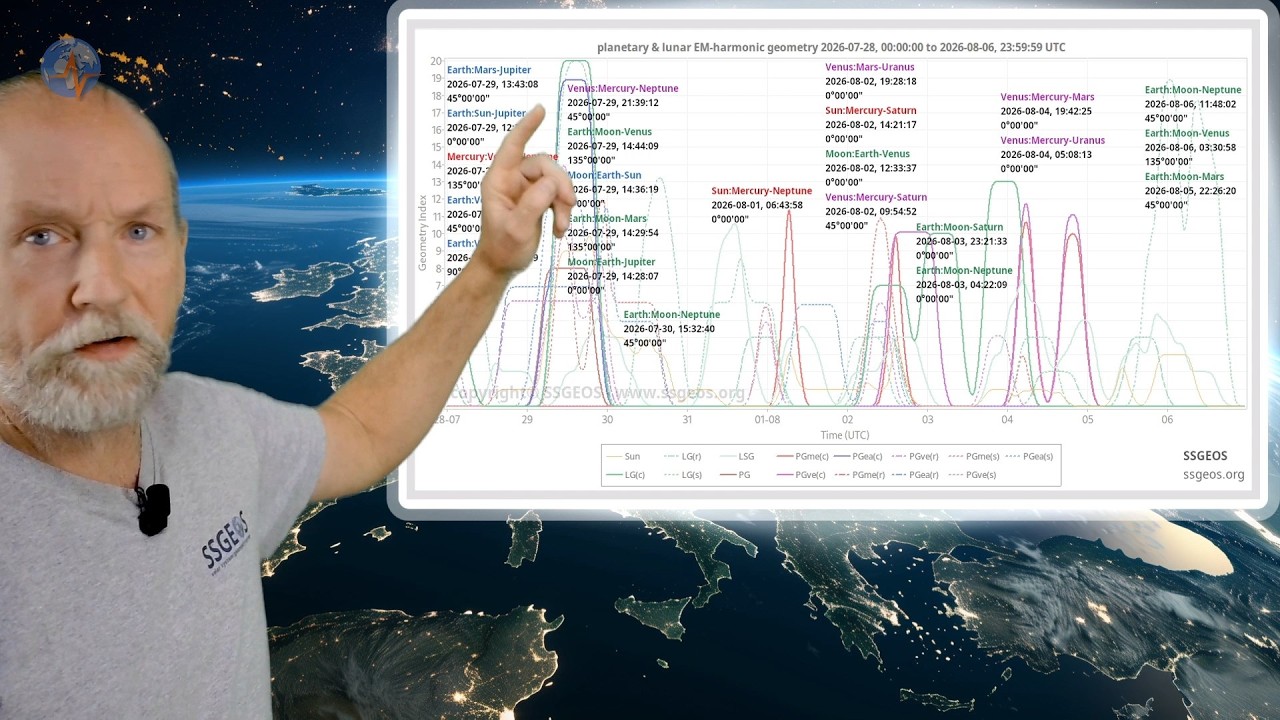Click the Time (UTC) axis label

click(x=845, y=435)
